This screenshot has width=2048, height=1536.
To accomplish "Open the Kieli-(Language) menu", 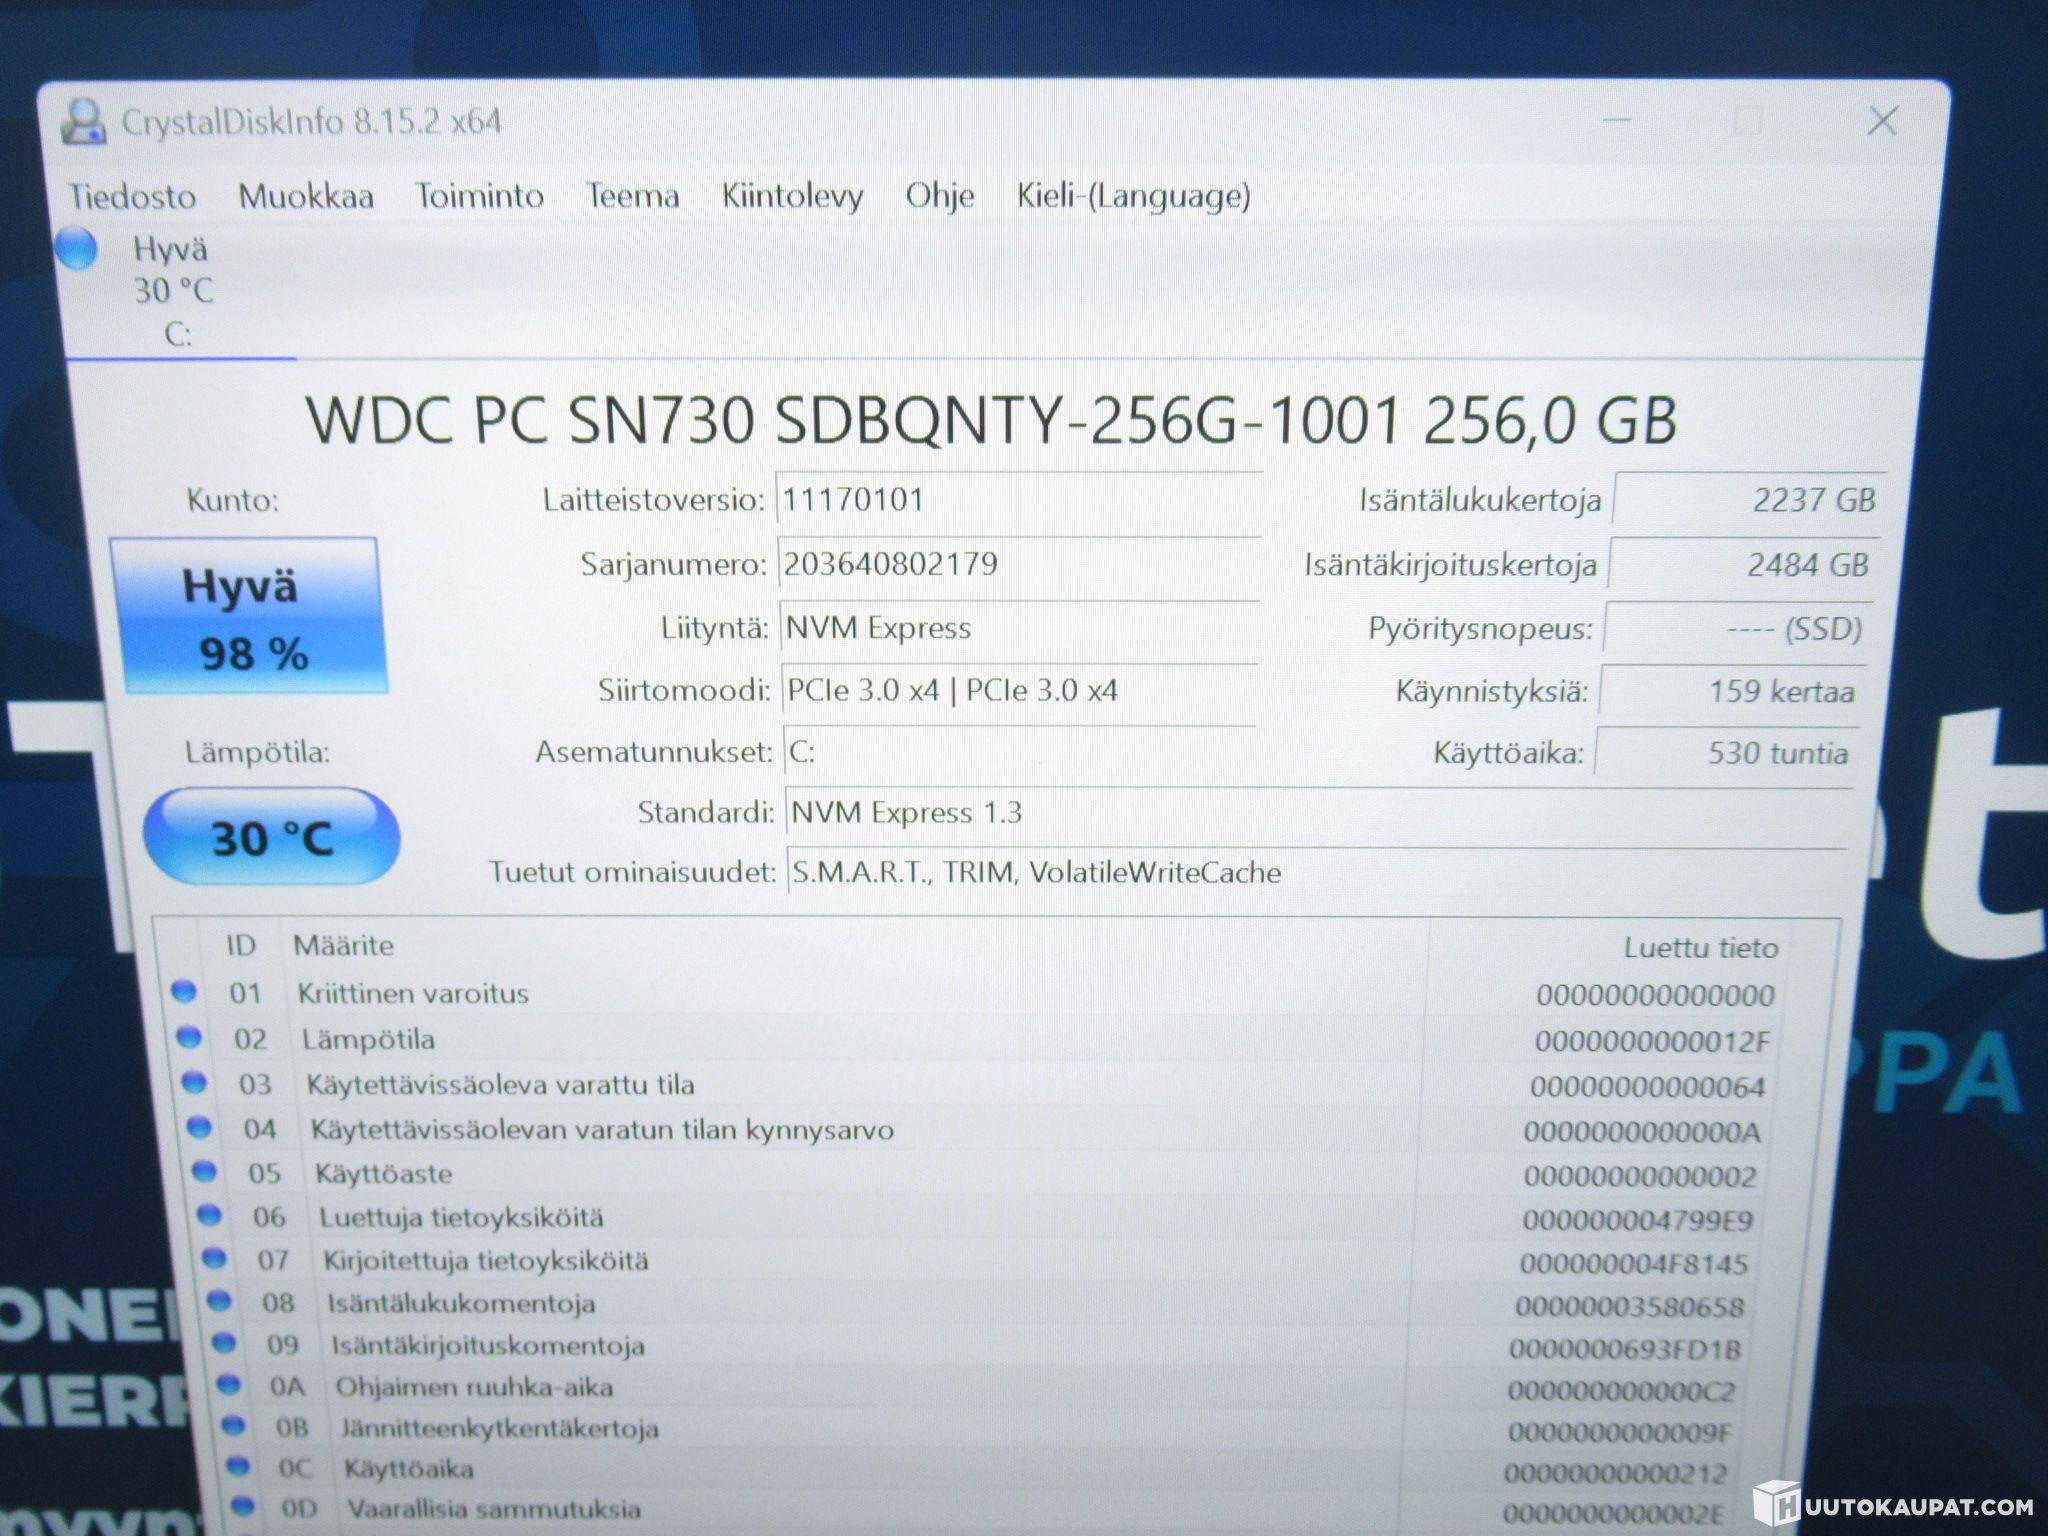I will (1133, 196).
